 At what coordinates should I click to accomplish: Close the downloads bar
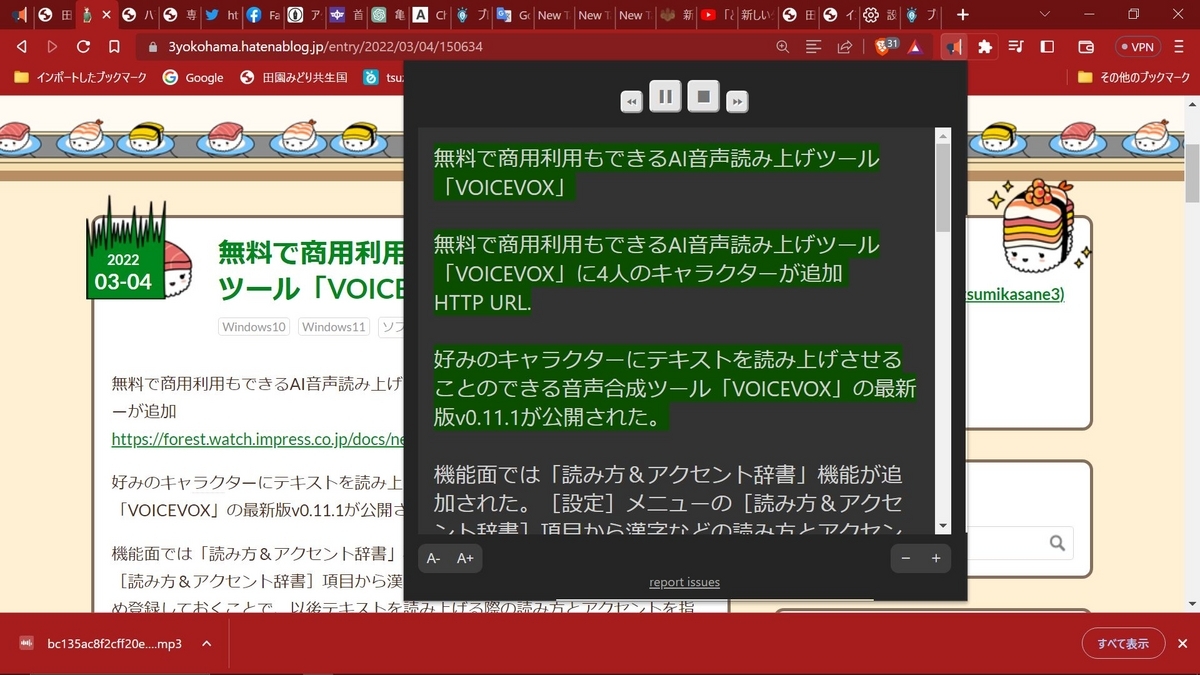tap(1181, 644)
